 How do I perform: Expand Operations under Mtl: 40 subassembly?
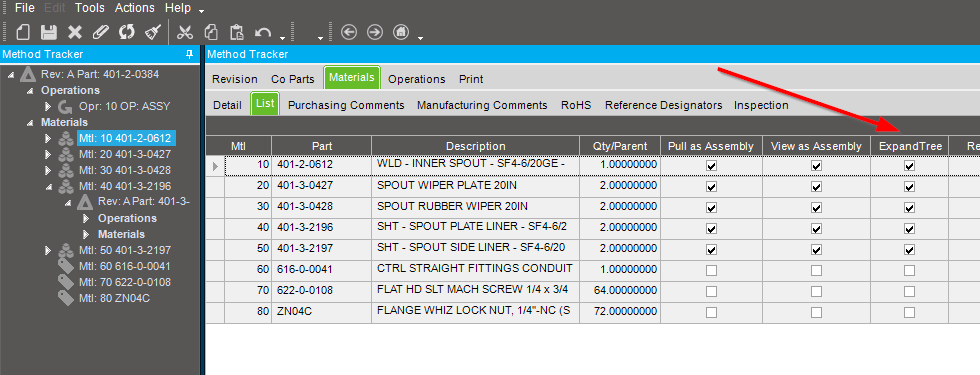(87, 218)
